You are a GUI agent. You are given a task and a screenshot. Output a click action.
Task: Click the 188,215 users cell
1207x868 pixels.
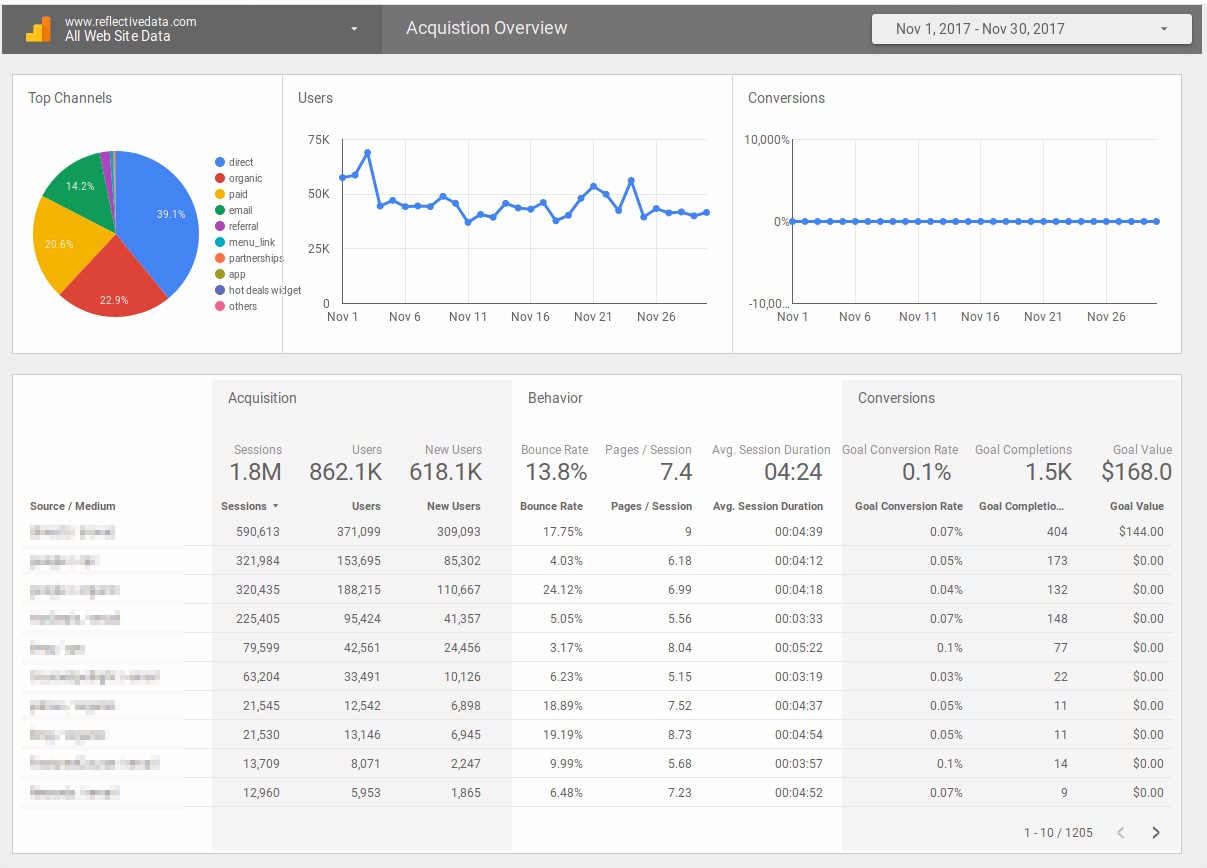coord(359,590)
